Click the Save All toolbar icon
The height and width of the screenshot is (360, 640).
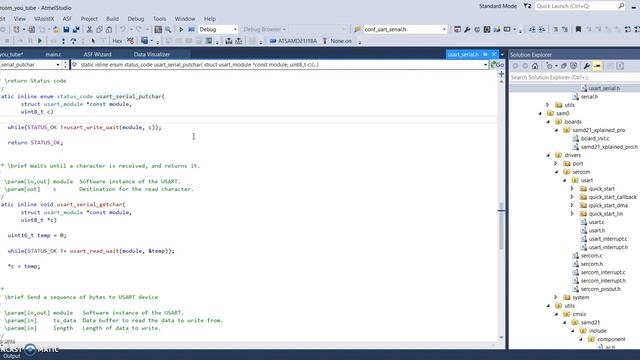click(x=76, y=29)
